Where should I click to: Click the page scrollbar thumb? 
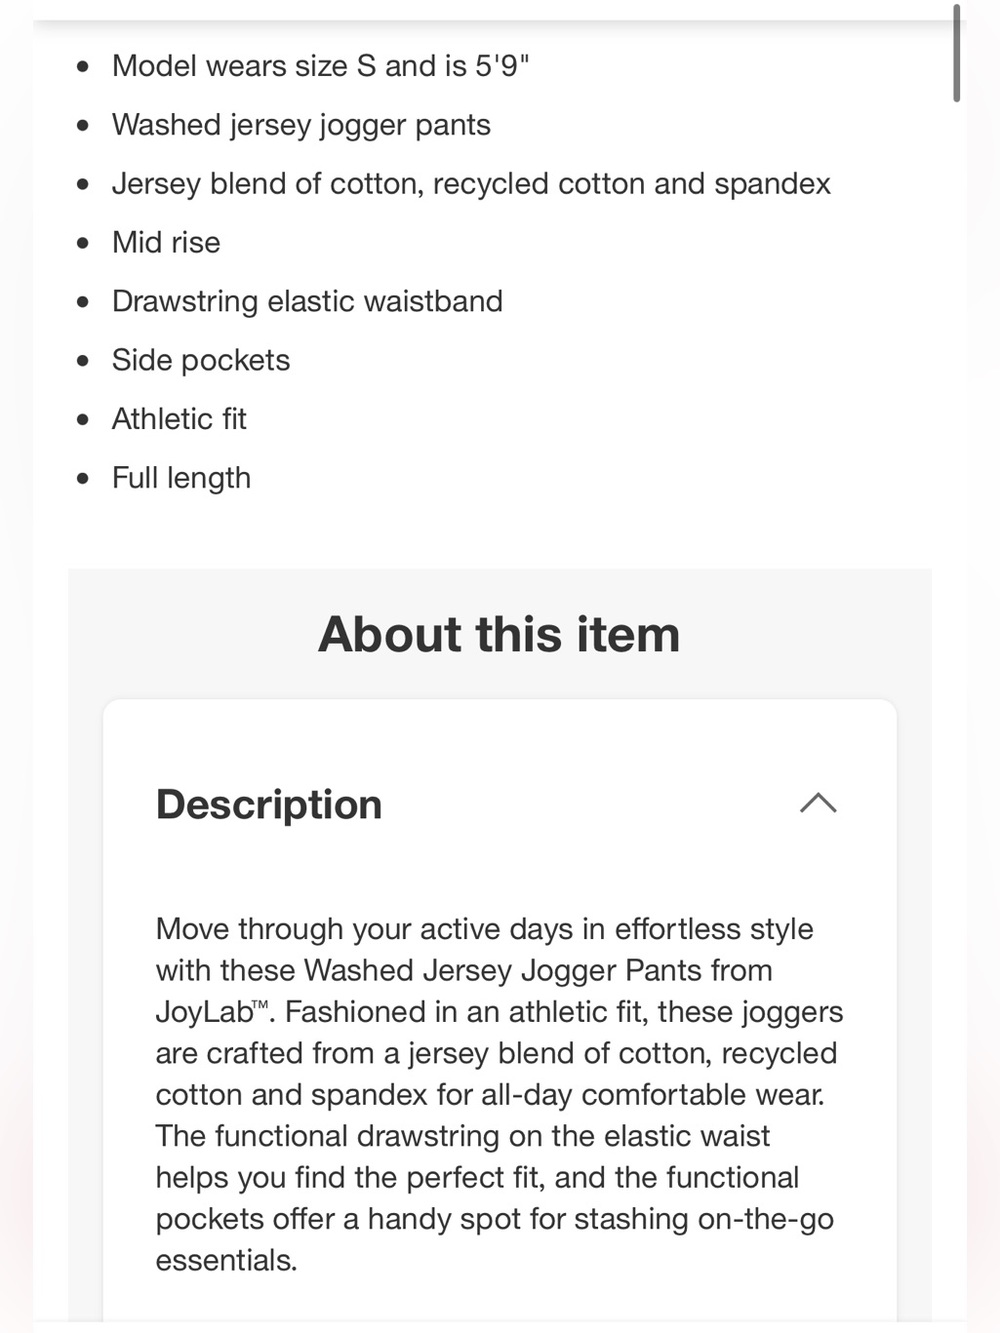957,53
